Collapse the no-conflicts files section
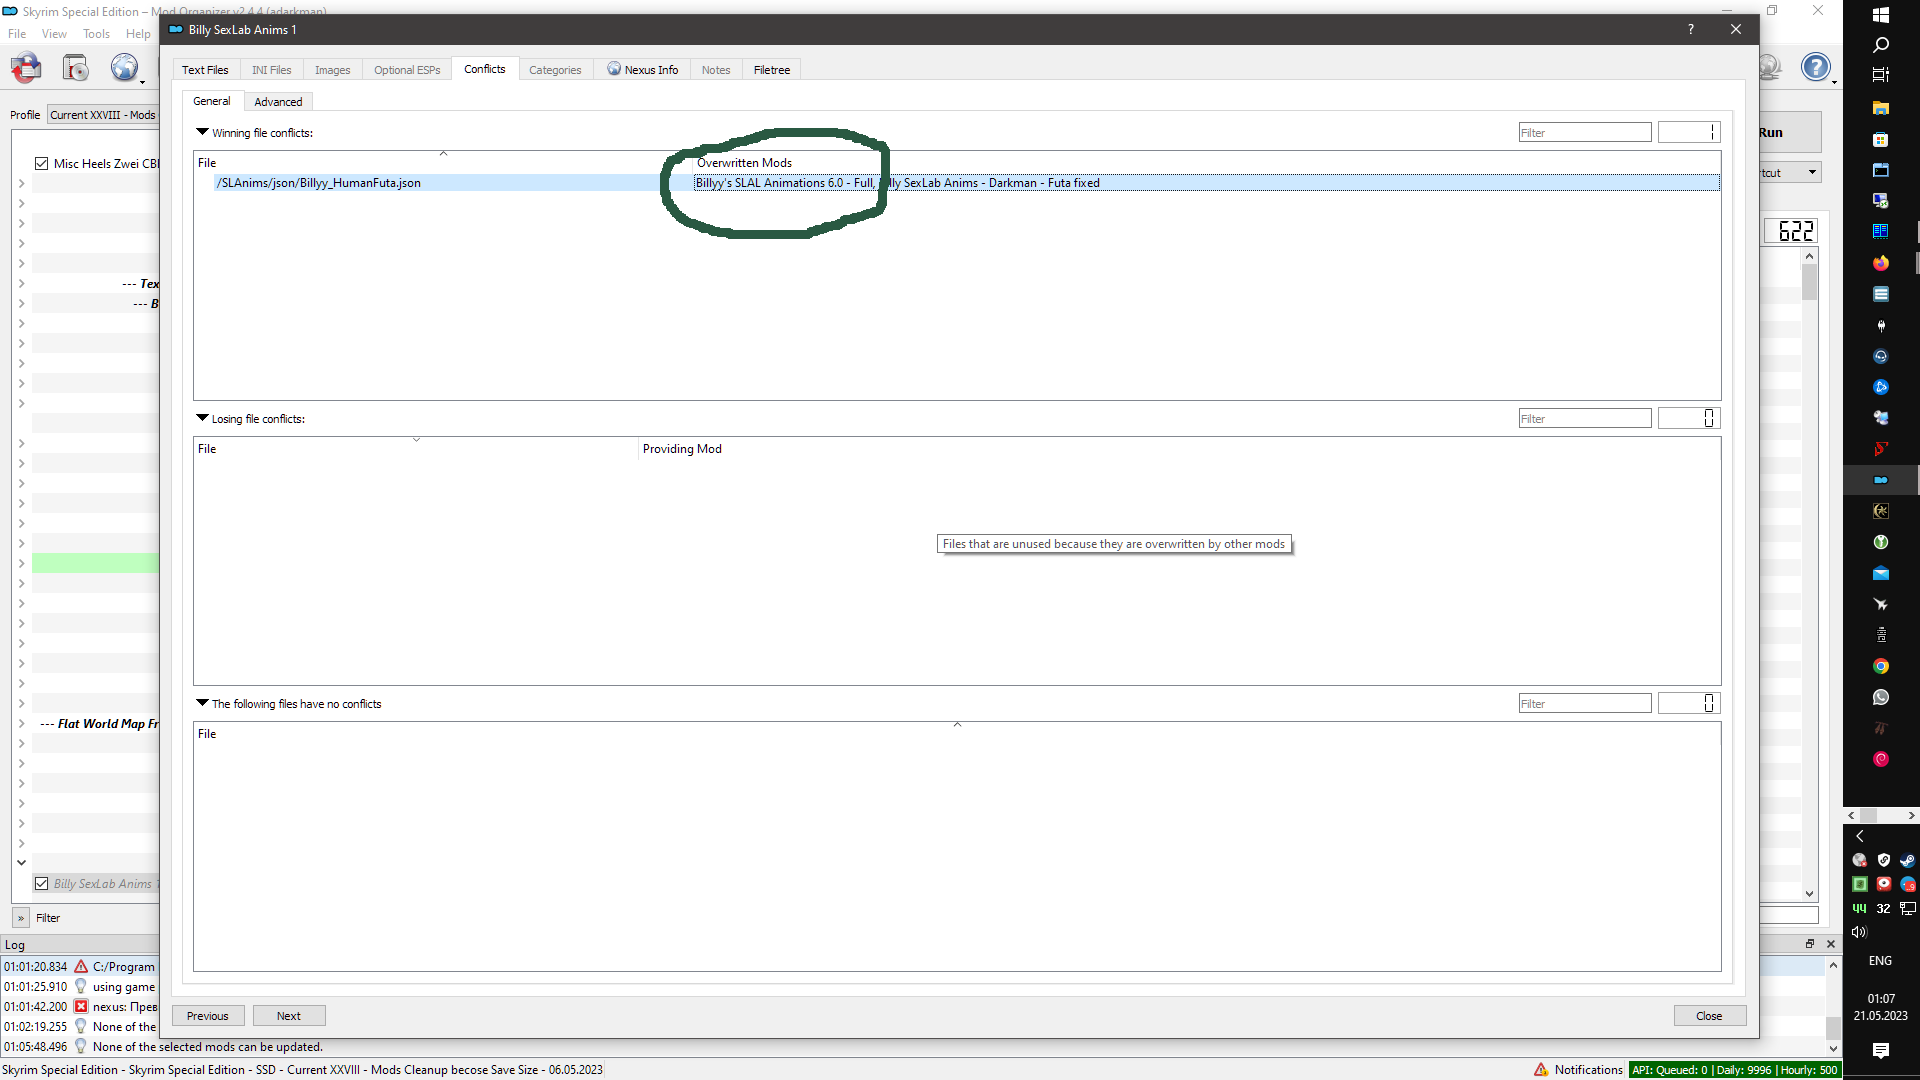The image size is (1920, 1080). 202,703
